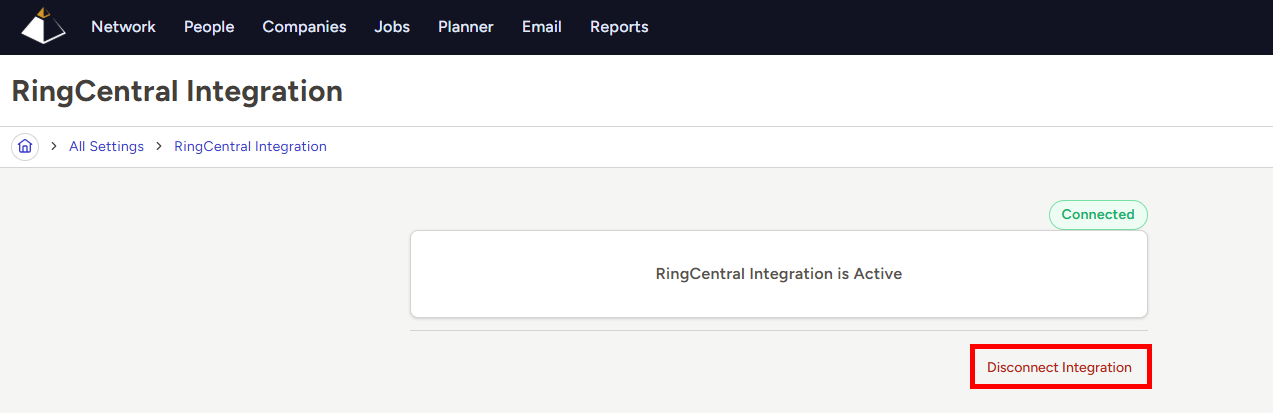Click the green Connected status badge
This screenshot has width=1273, height=413.
[x=1098, y=215]
